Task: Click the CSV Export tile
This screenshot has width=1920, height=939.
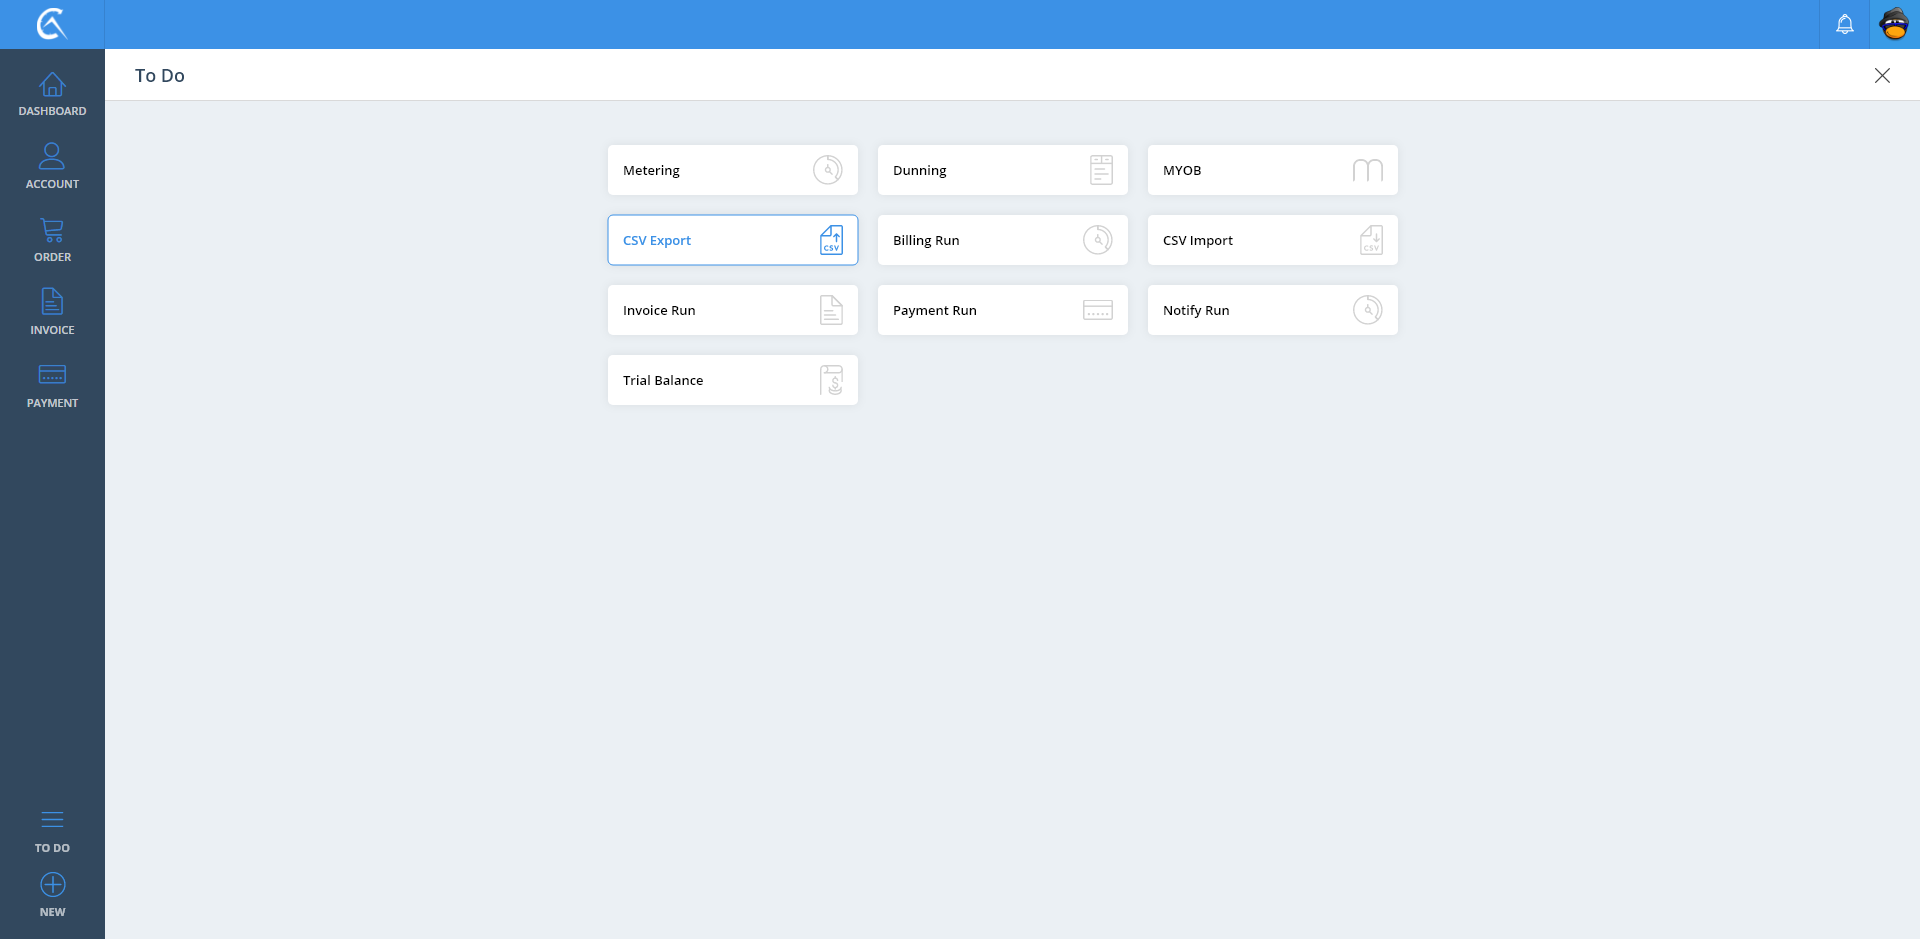Action: coord(732,240)
